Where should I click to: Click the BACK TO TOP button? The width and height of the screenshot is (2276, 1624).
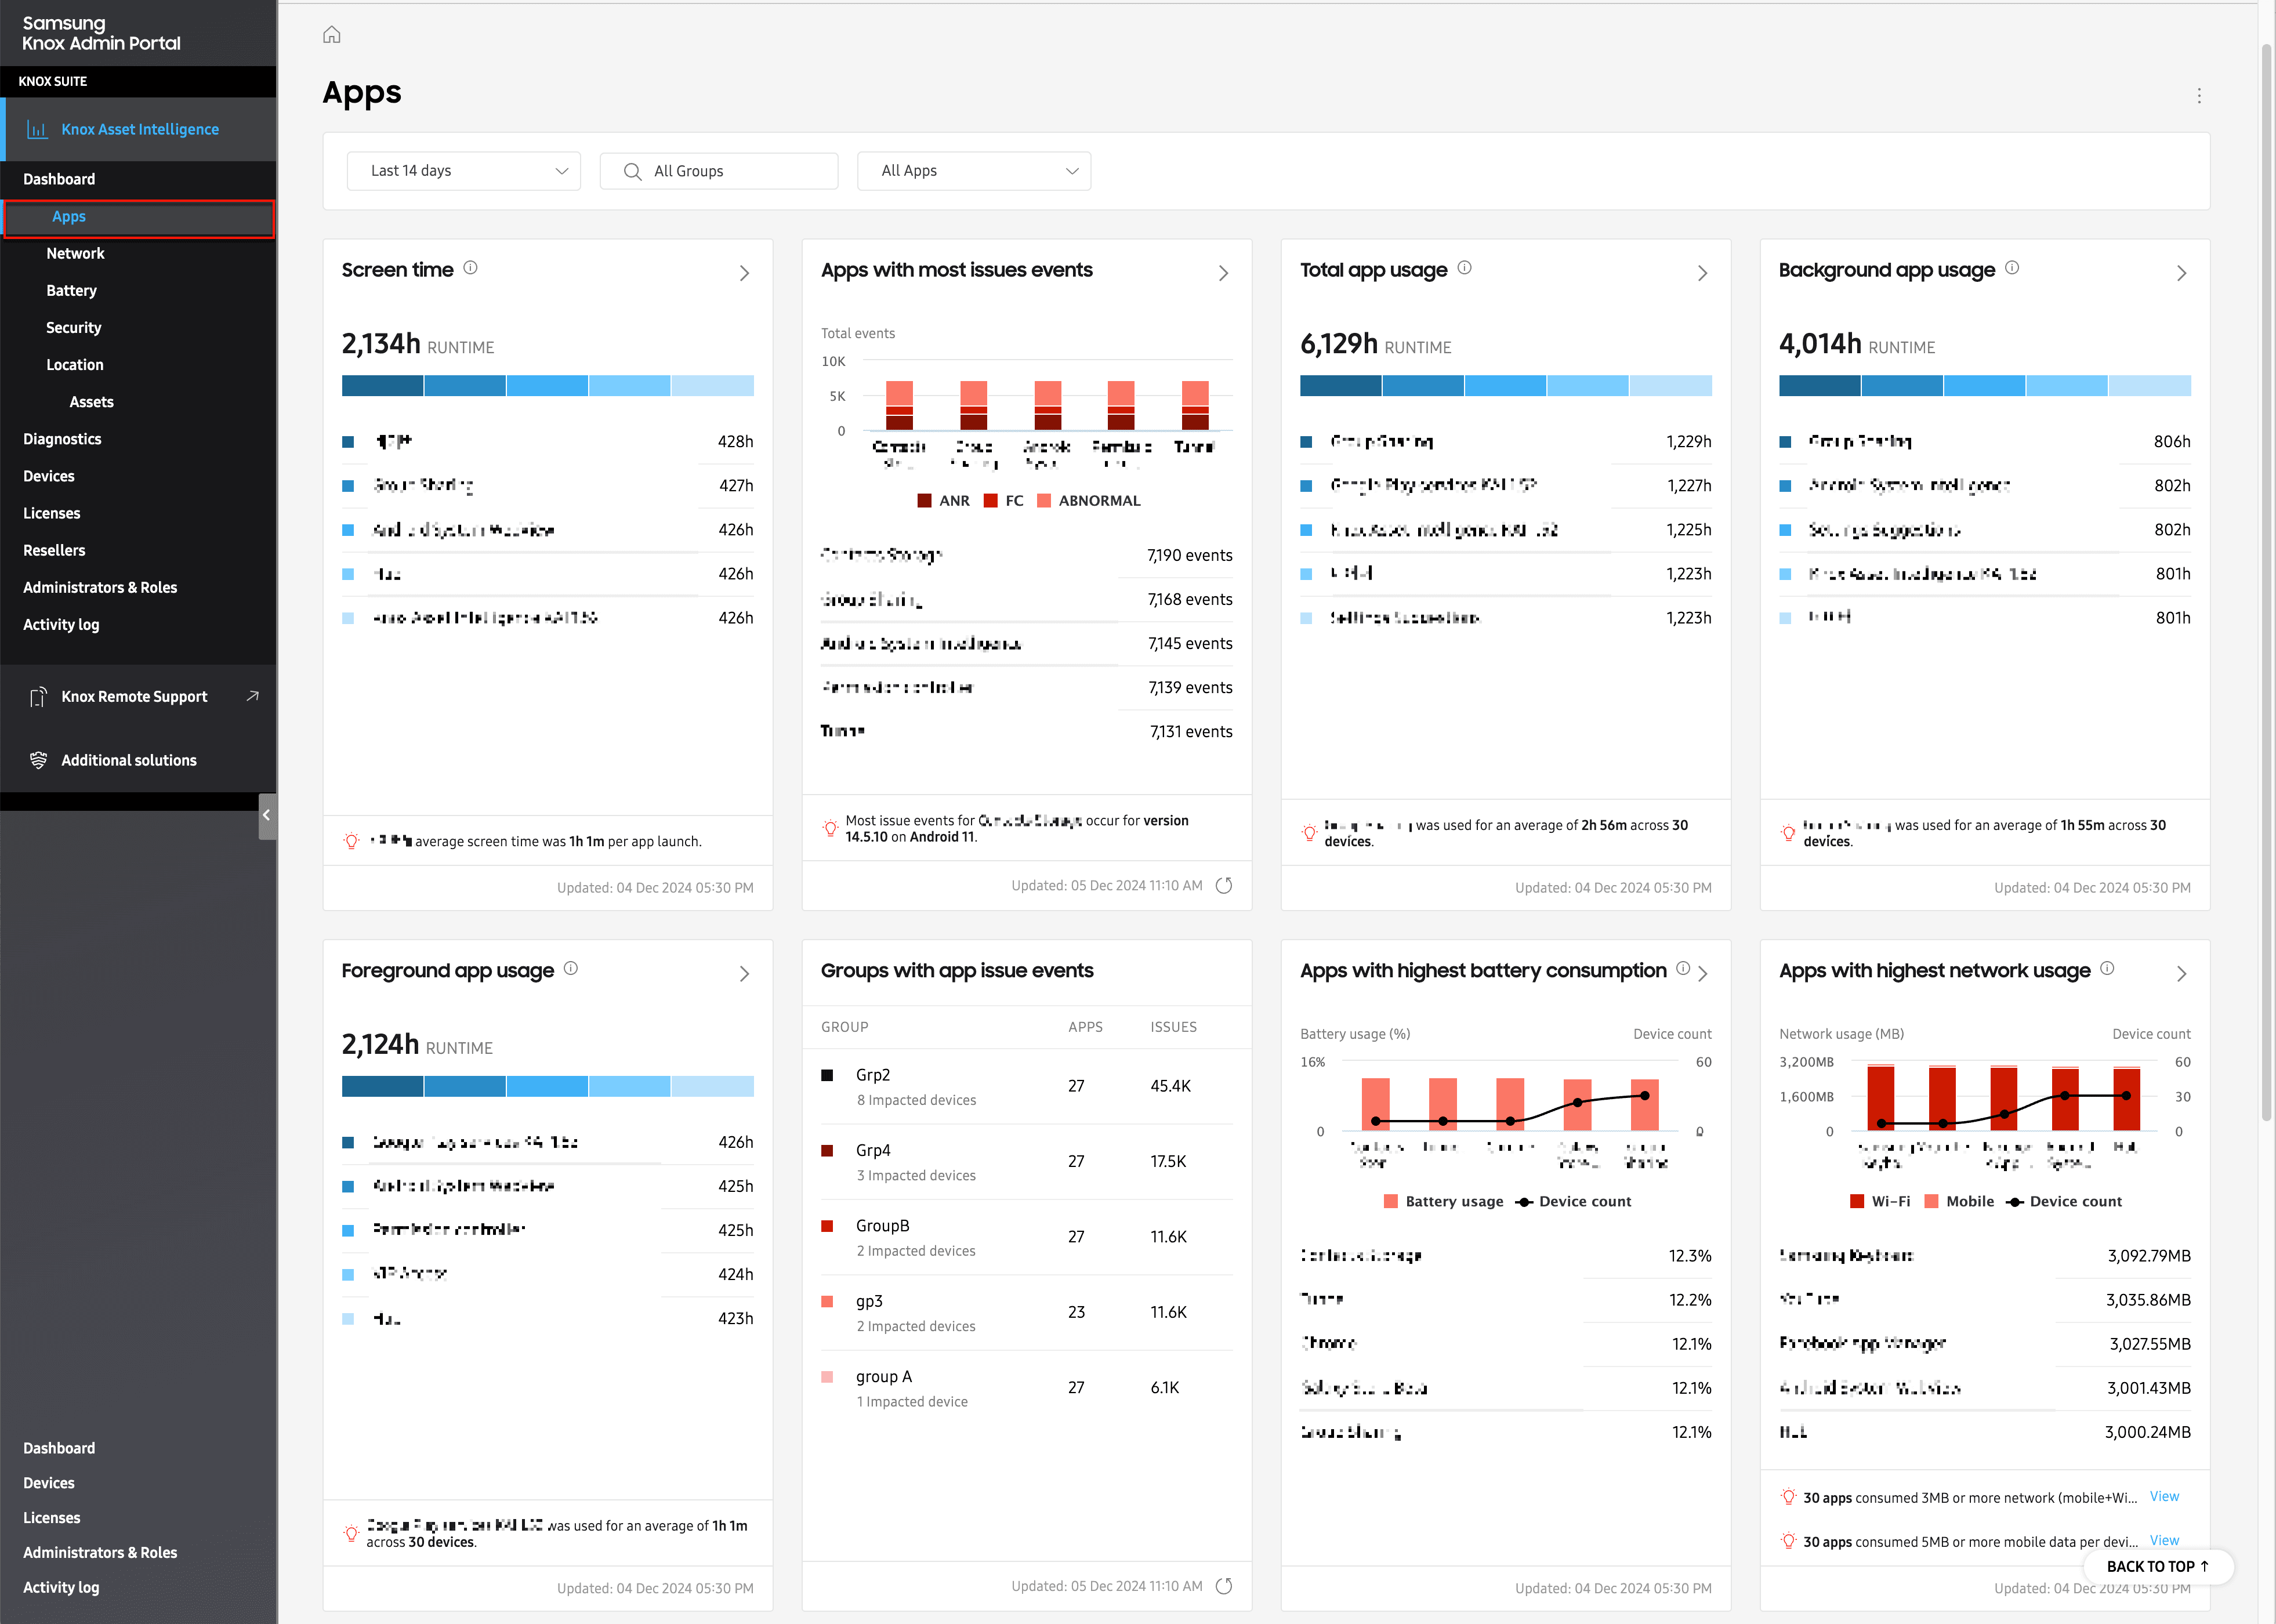[2157, 1566]
